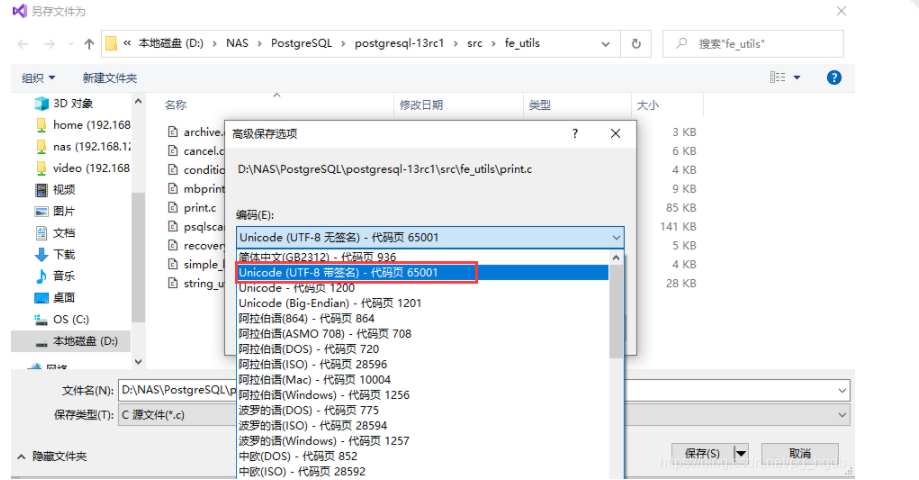Image resolution: width=919 pixels, height=480 pixels.
Task: Select 本地磁盘 (D:) in the sidebar
Action: tap(71, 341)
